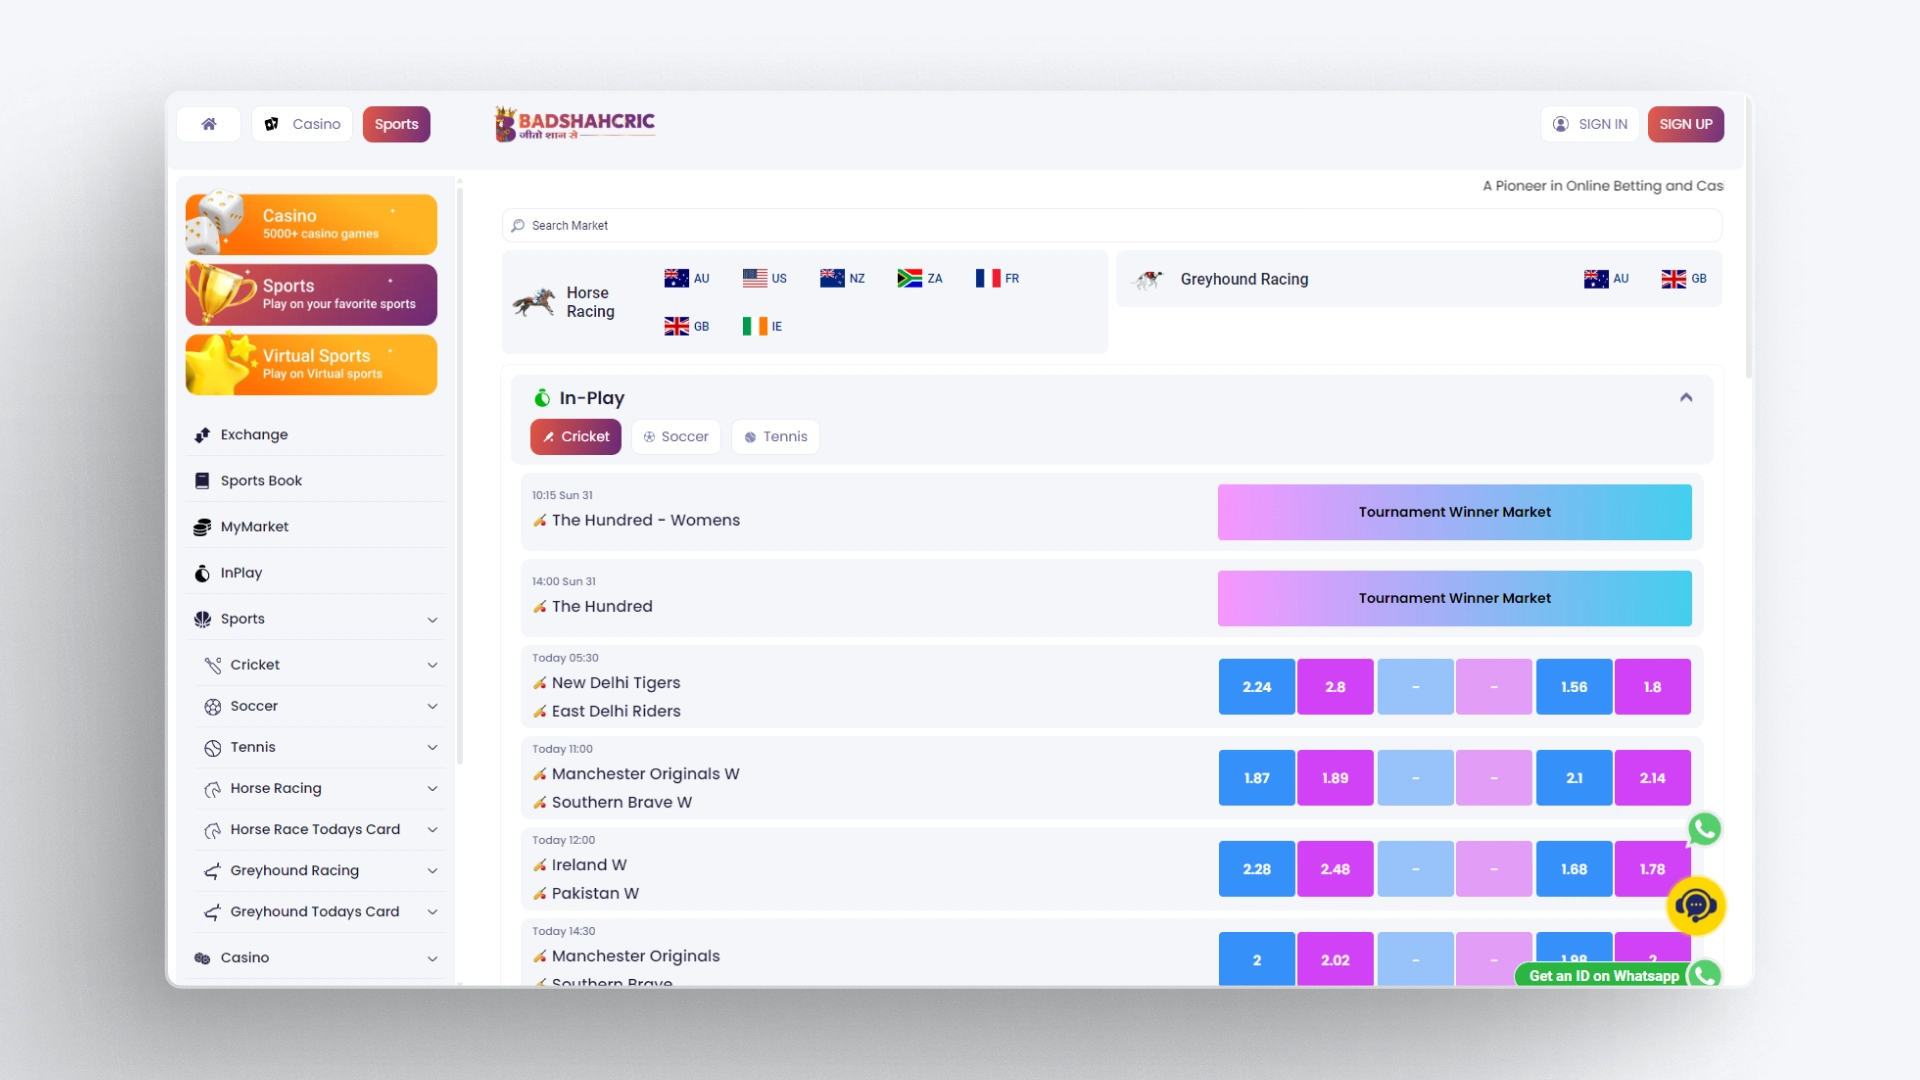Screen dimensions: 1920x1080
Task: Click the SIGN IN button
Action: [x=1590, y=124]
